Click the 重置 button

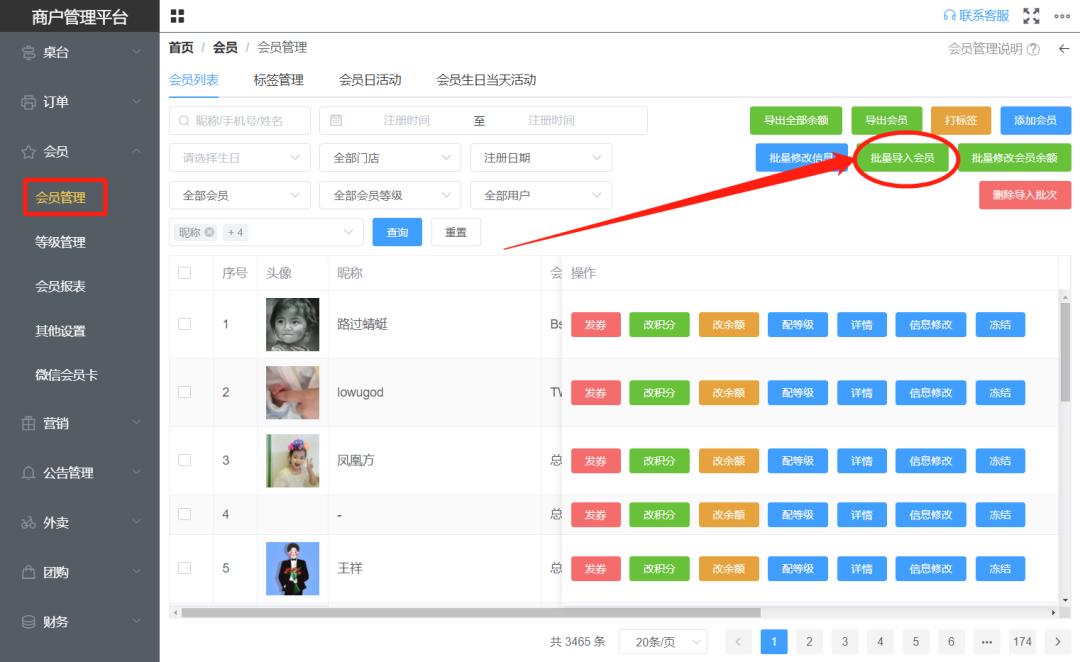456,232
